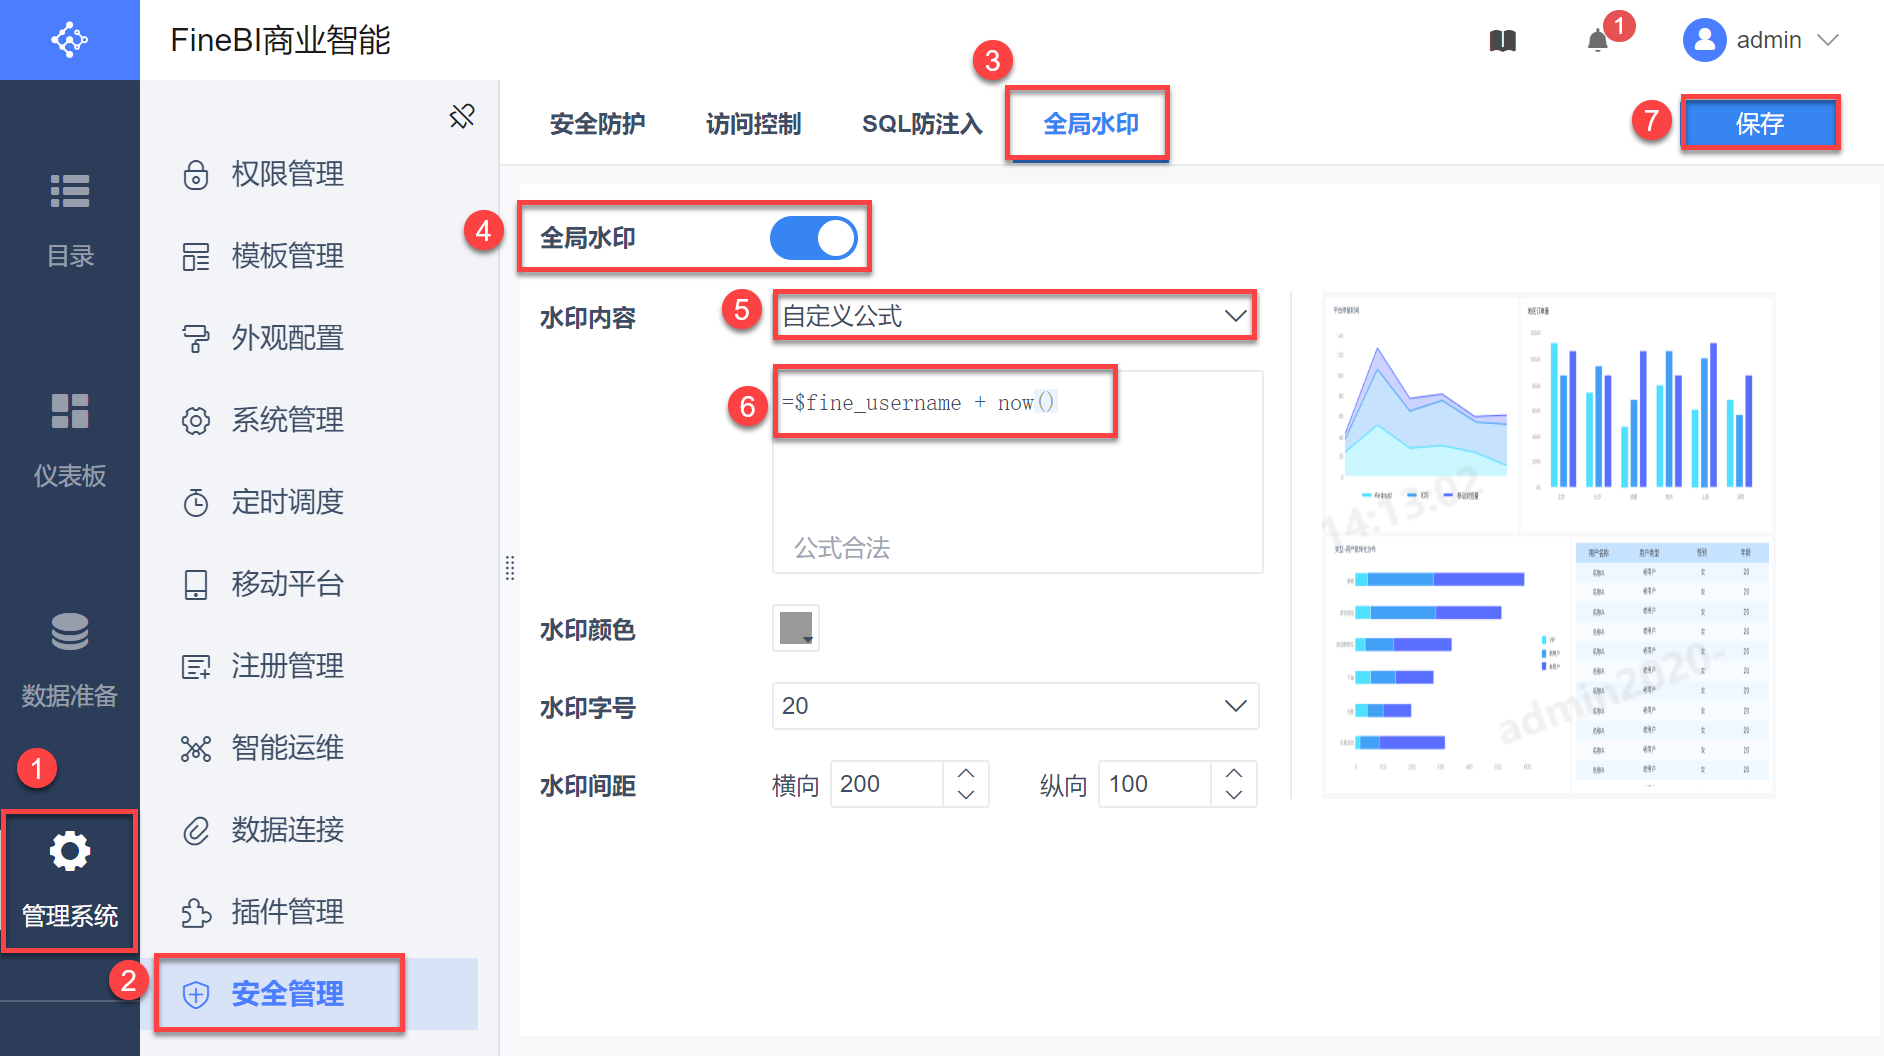
Task: Open the 水印字号 size dropdown
Action: coord(1015,706)
